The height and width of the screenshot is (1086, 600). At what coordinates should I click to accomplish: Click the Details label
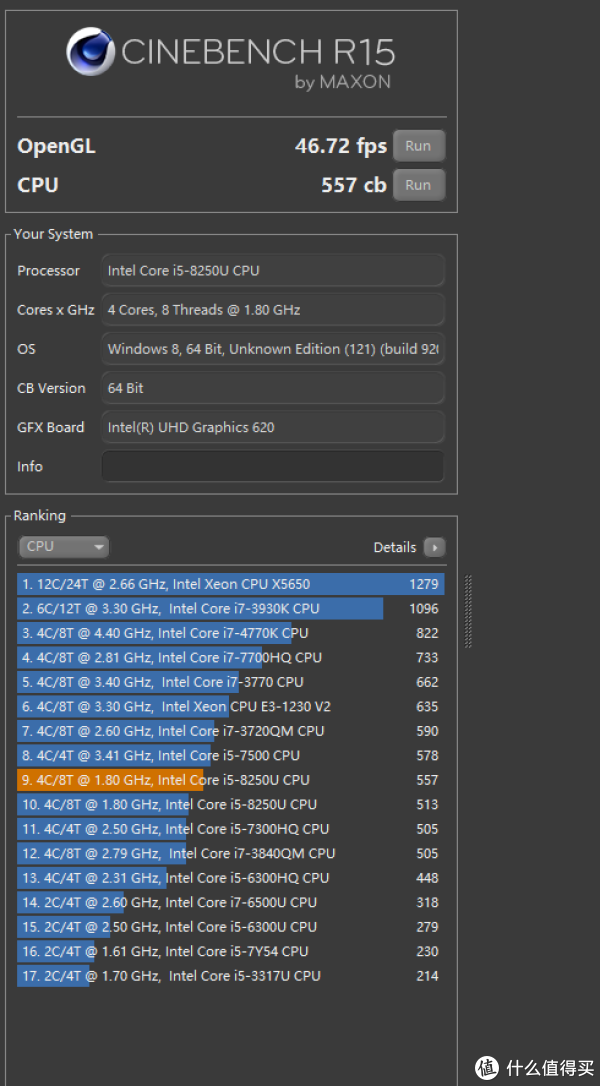tap(395, 547)
